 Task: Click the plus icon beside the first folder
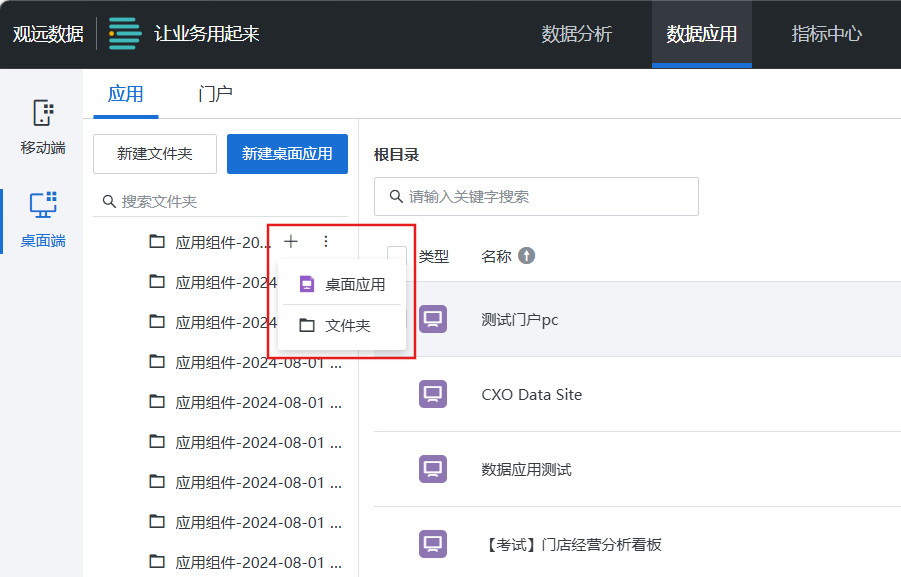(x=291, y=241)
